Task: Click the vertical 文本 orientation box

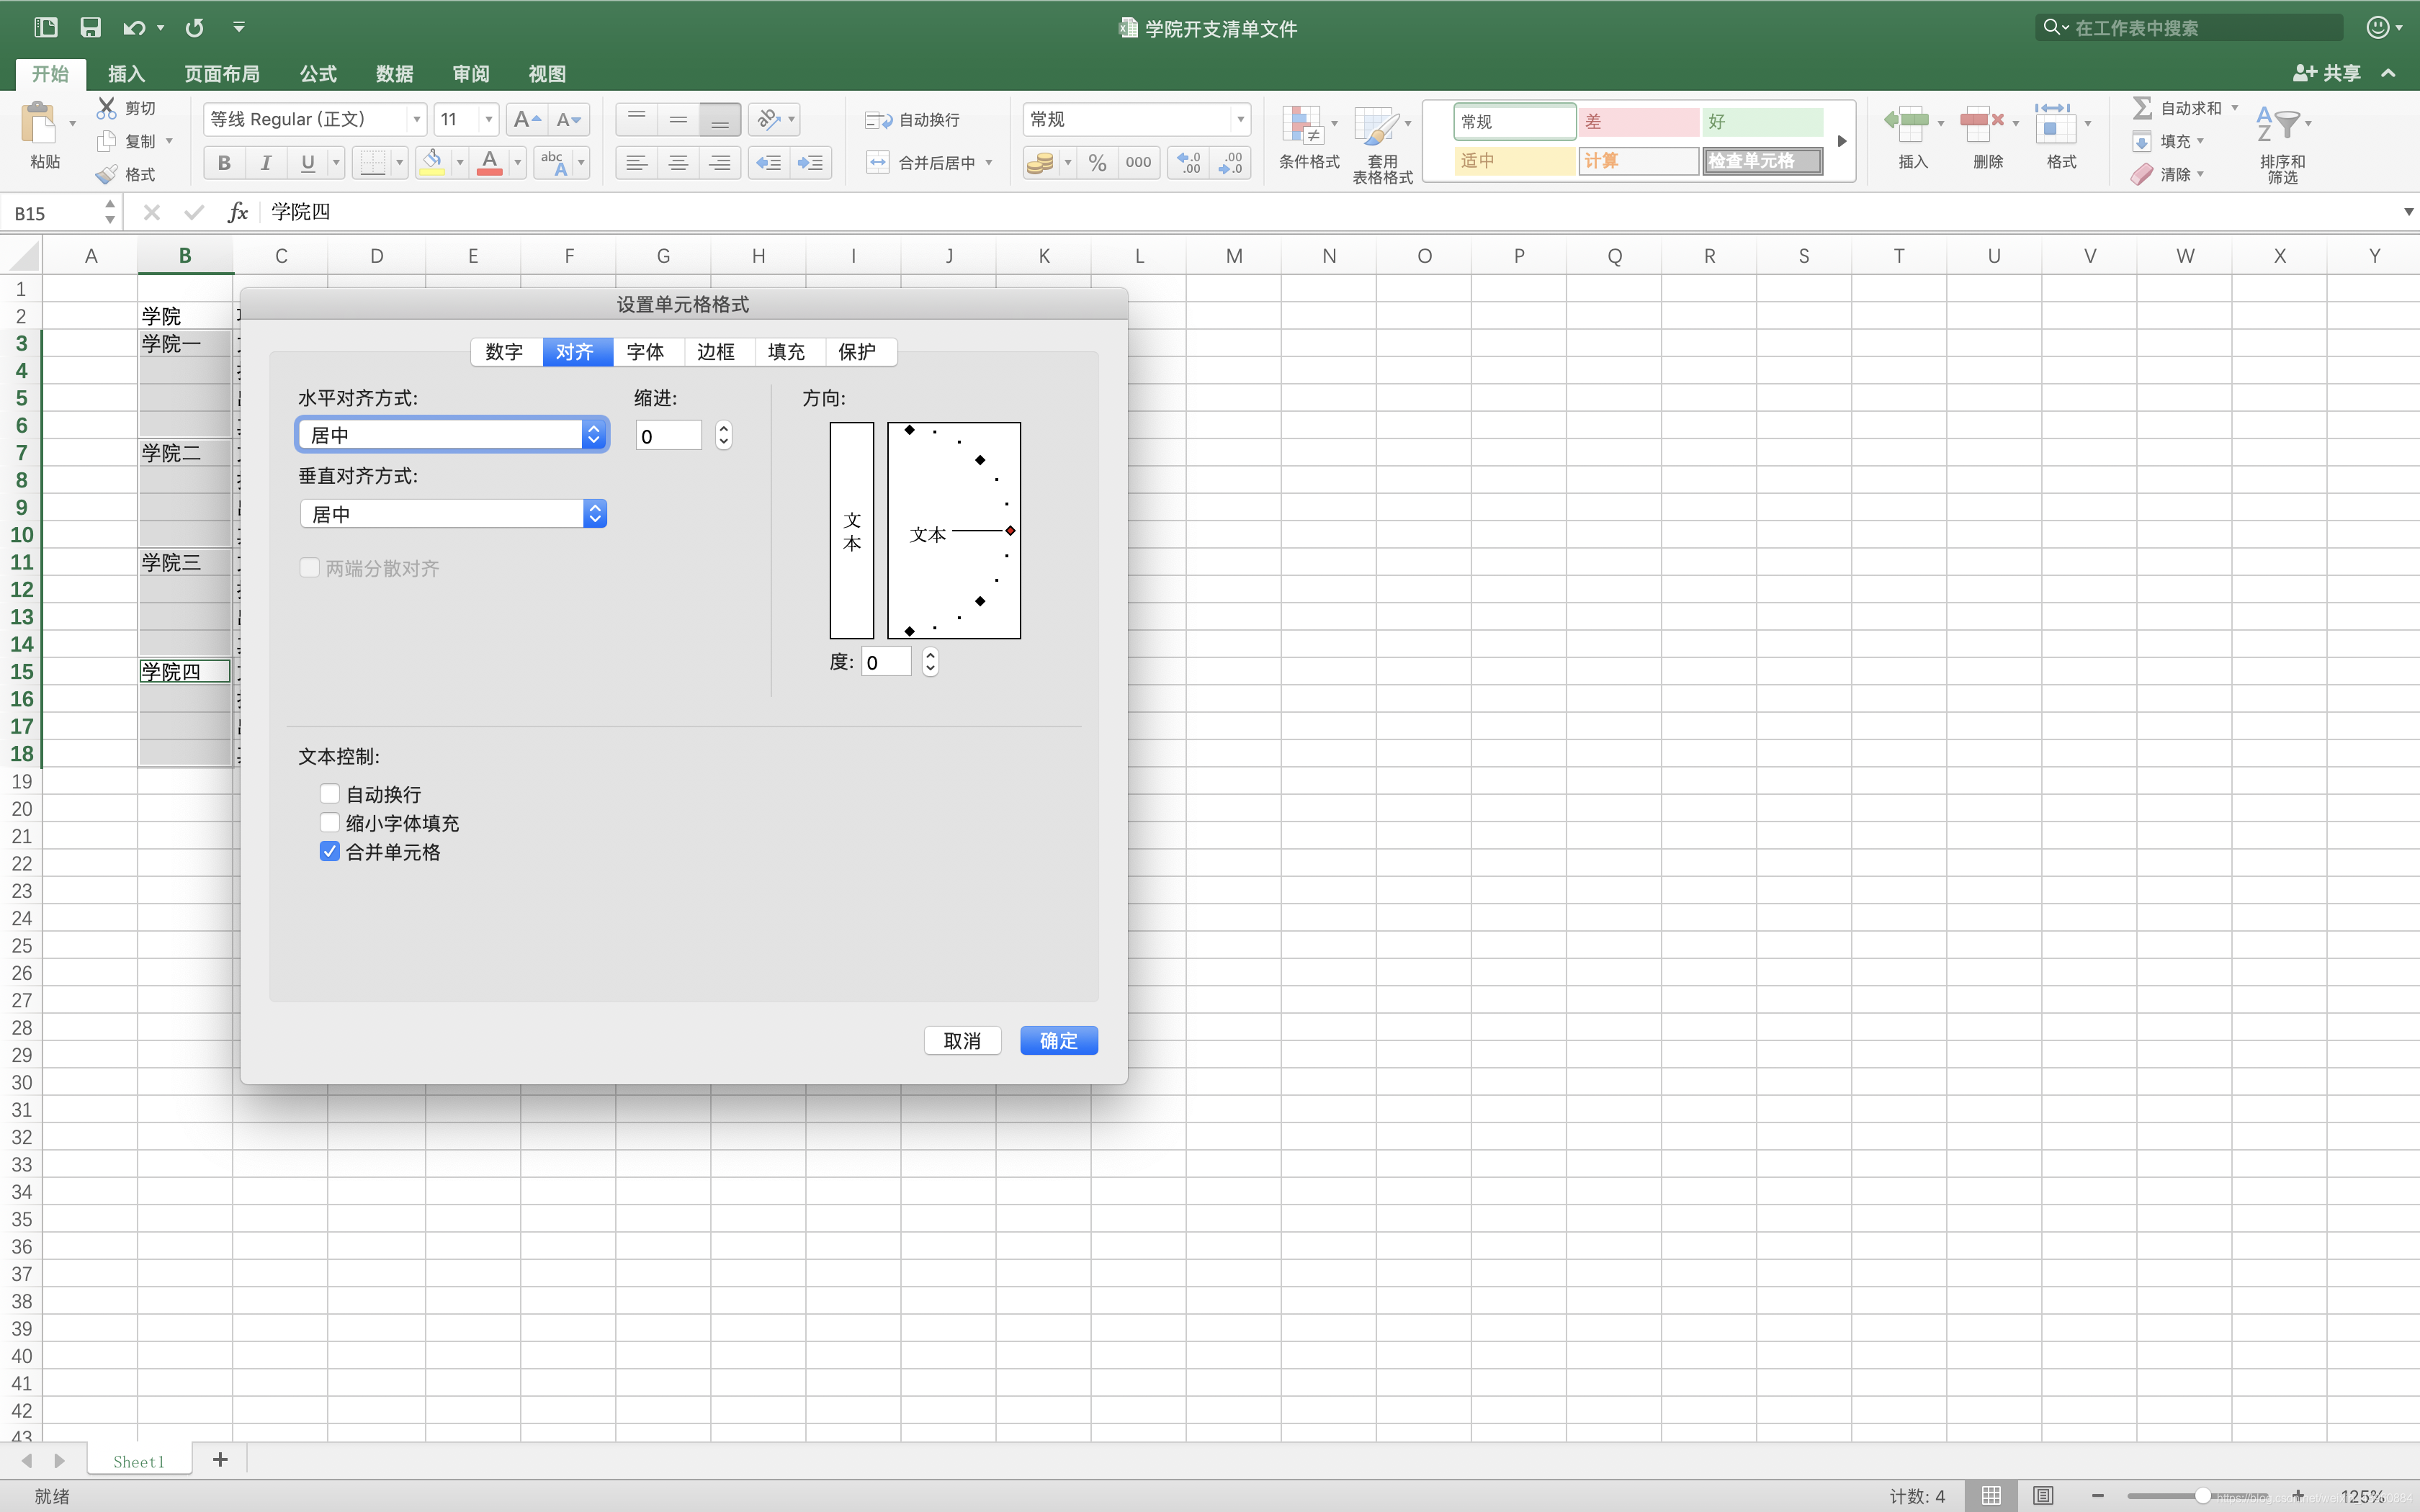Action: click(852, 531)
